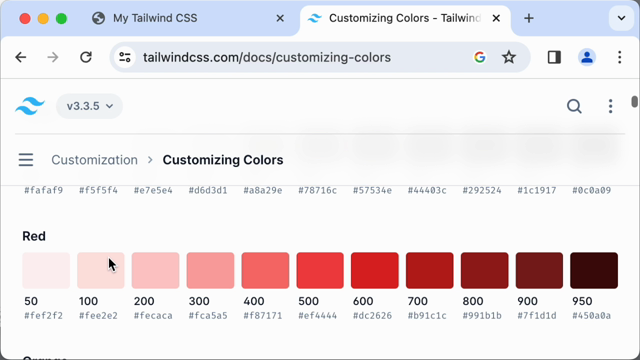Reload the page
The height and width of the screenshot is (360, 640).
(86, 57)
